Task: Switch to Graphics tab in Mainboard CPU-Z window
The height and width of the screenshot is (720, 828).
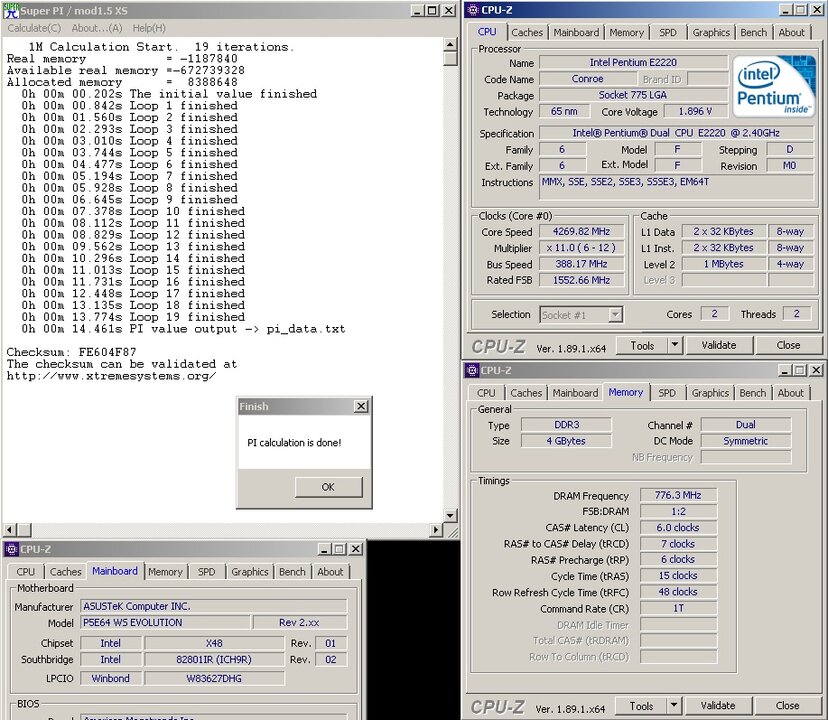Action: point(249,572)
